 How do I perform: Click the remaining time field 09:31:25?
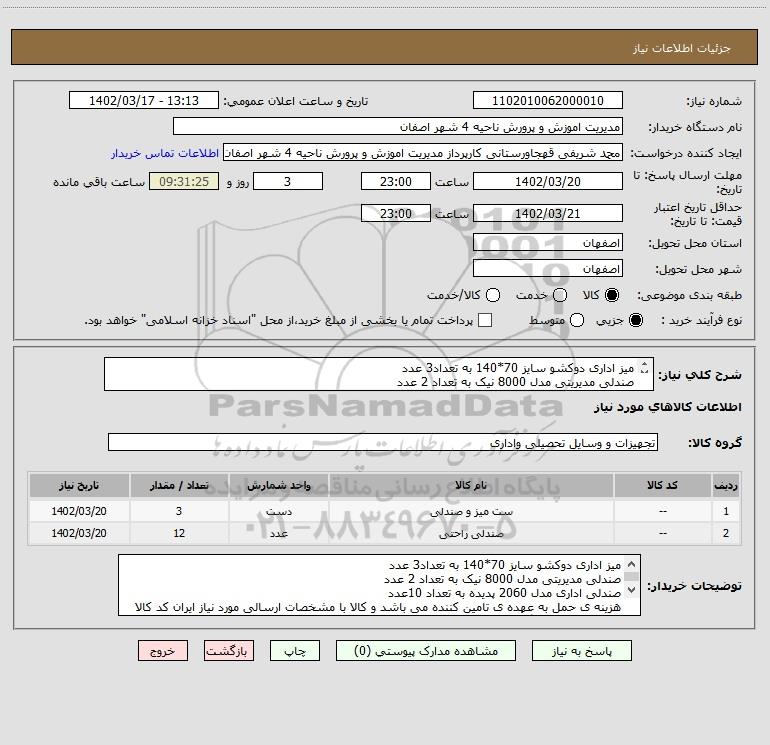[184, 182]
